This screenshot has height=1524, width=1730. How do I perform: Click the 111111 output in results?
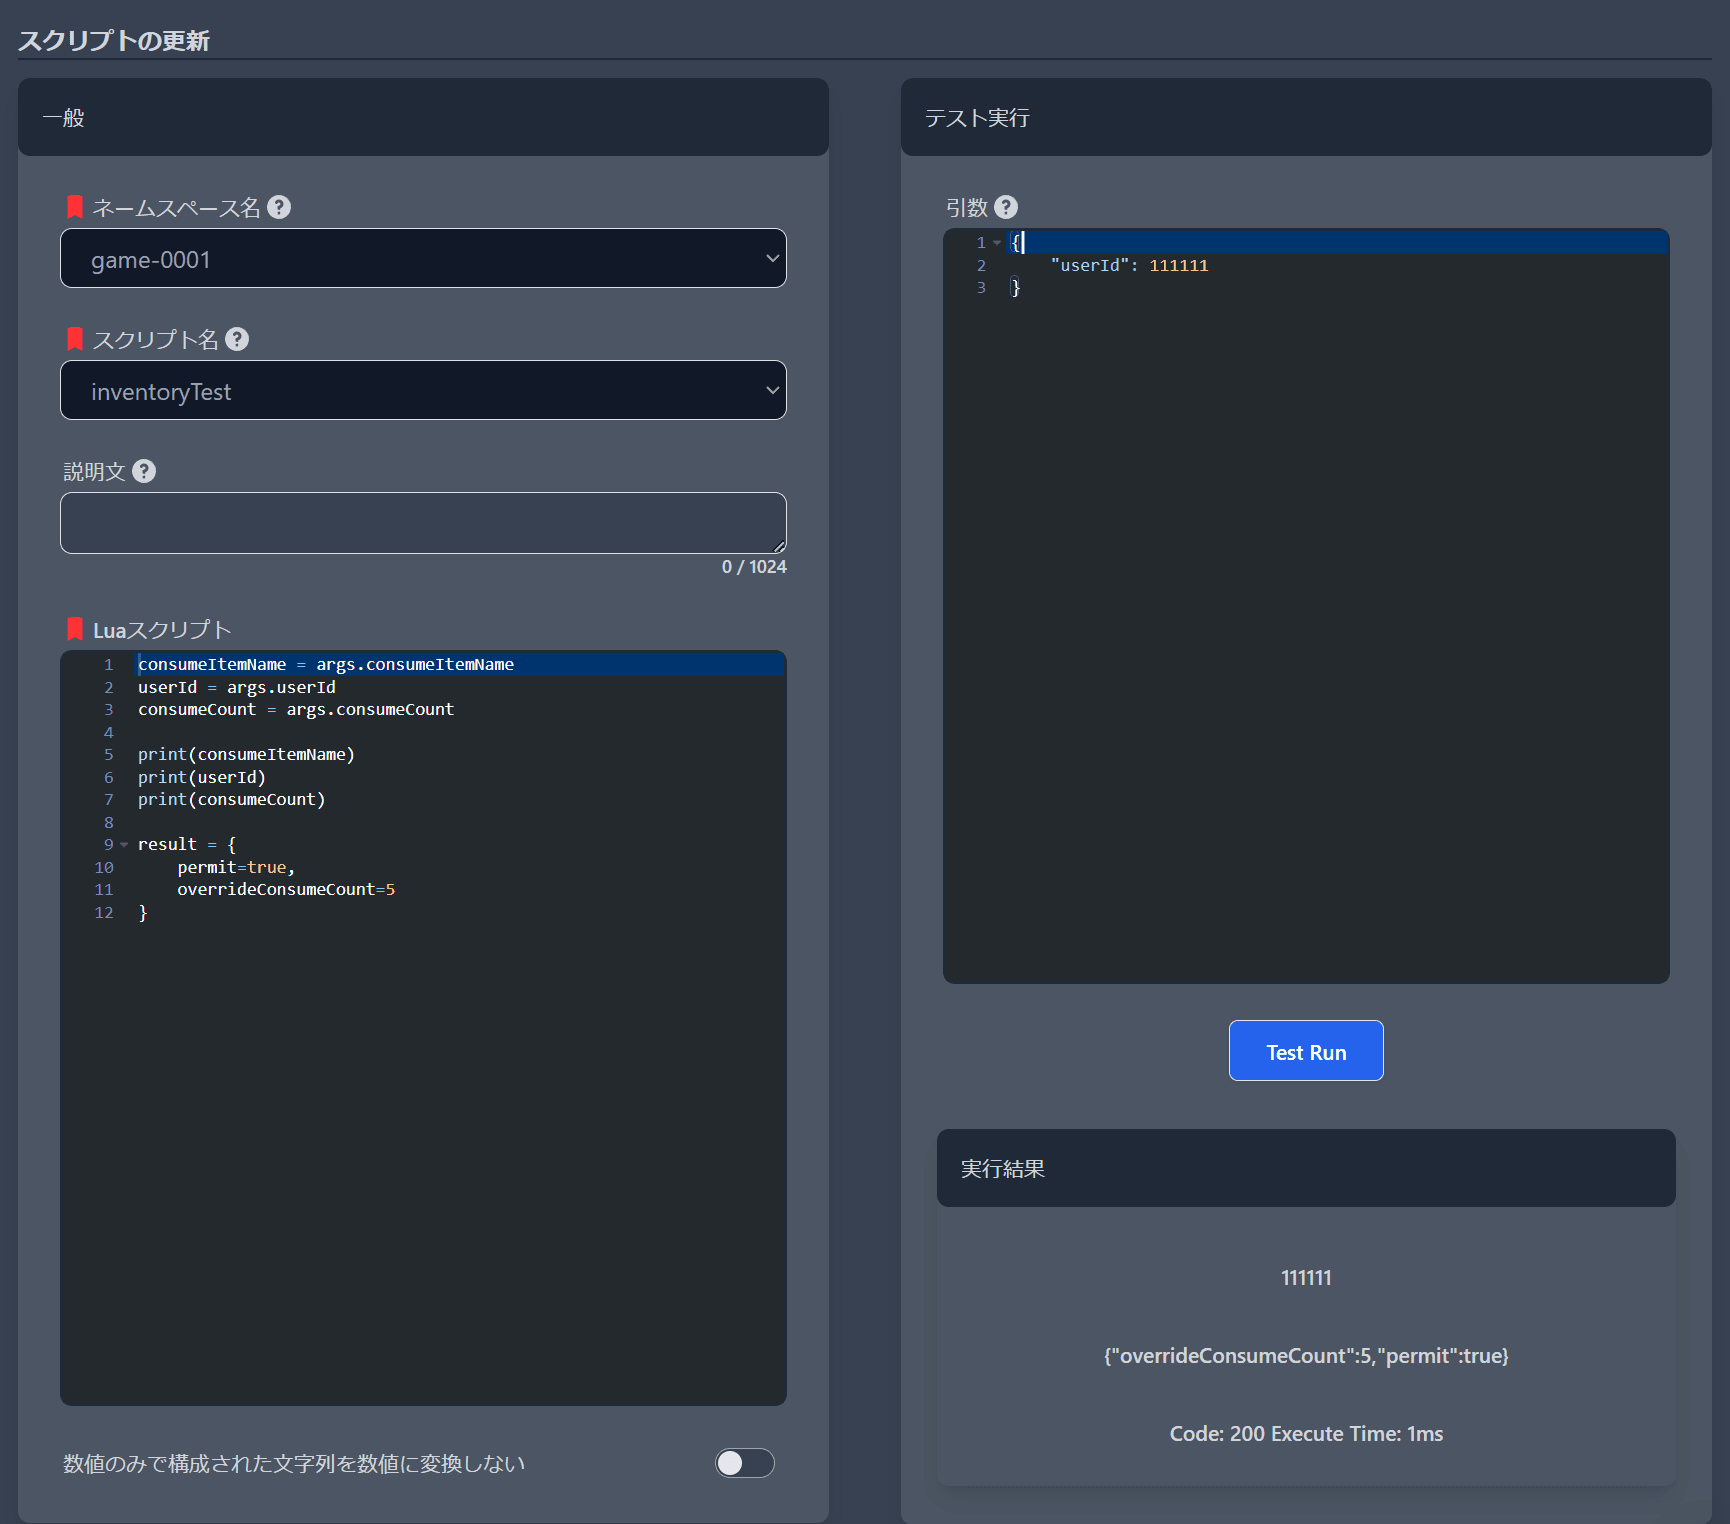1306,1277
